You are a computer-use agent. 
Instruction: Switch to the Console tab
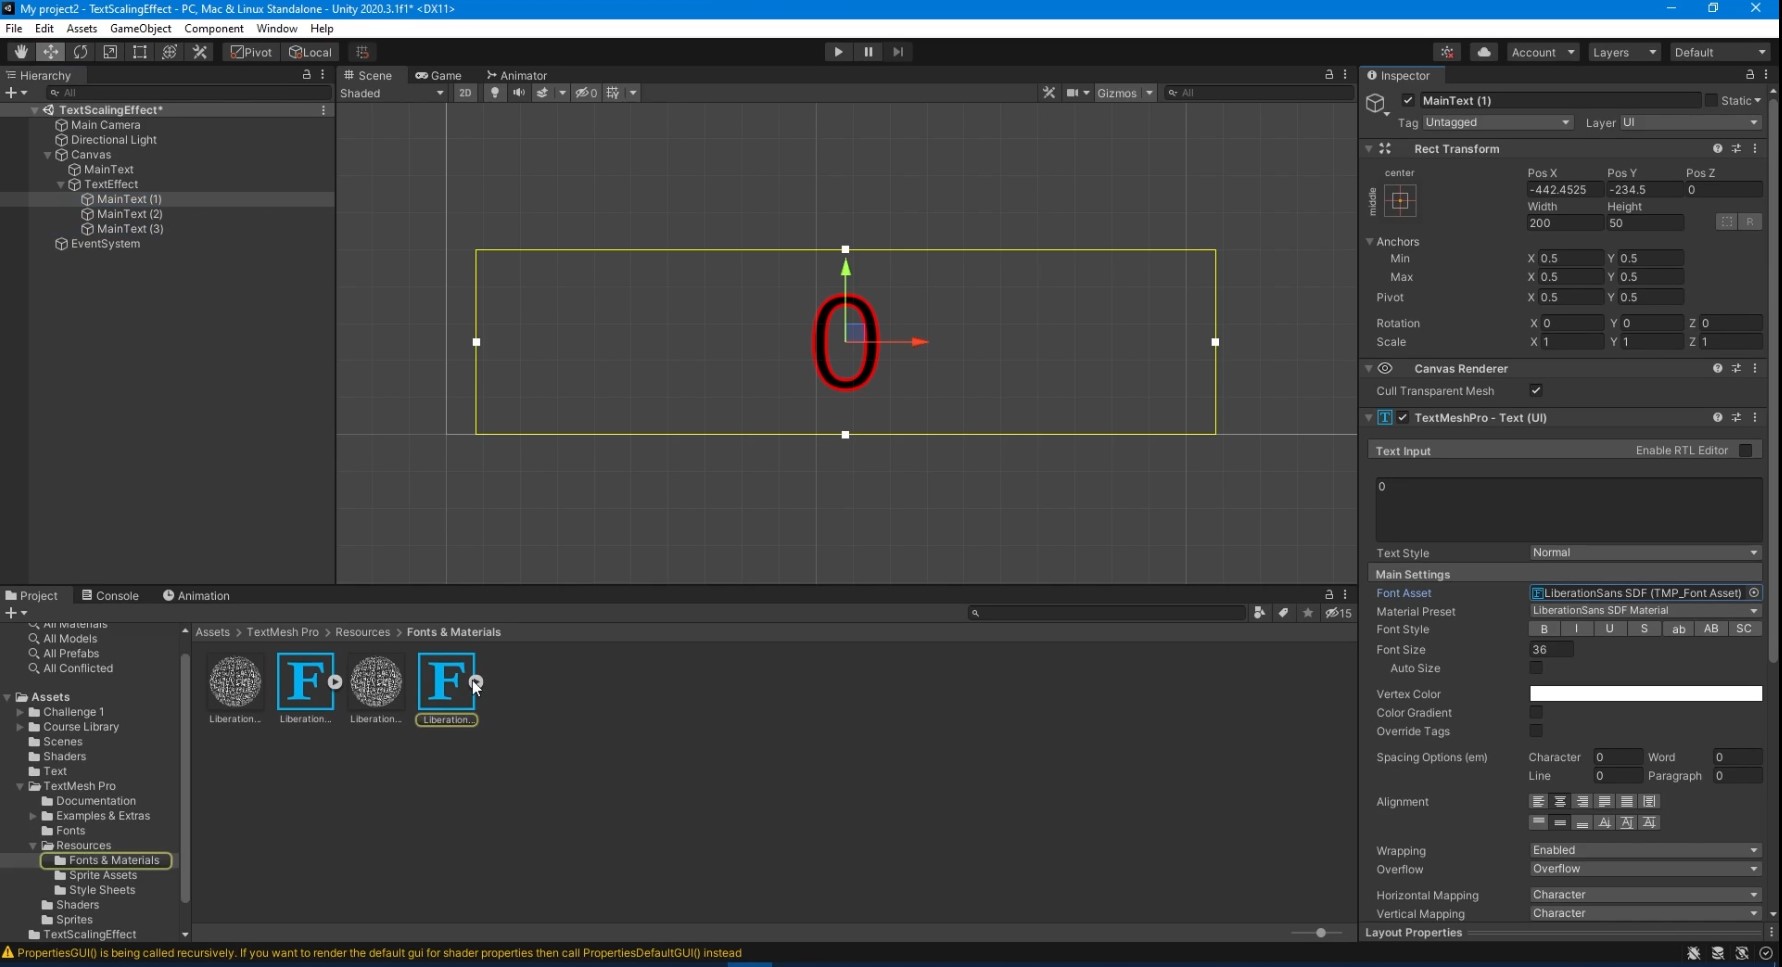110,596
